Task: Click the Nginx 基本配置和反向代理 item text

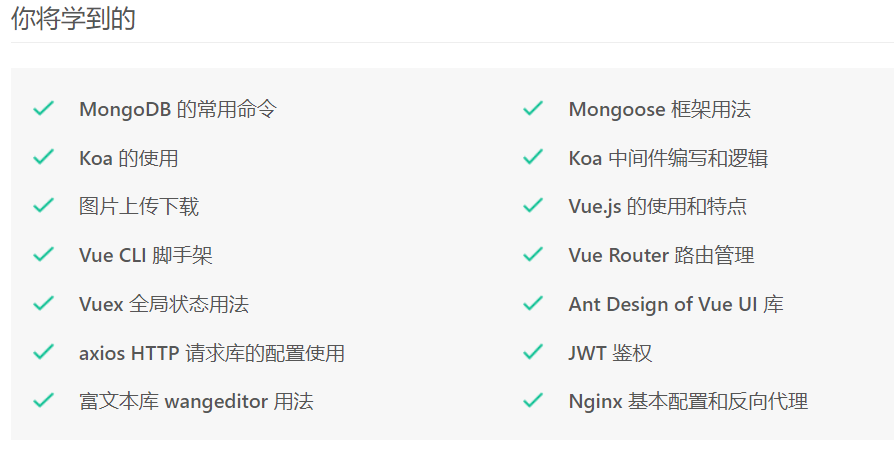Action: [x=688, y=402]
